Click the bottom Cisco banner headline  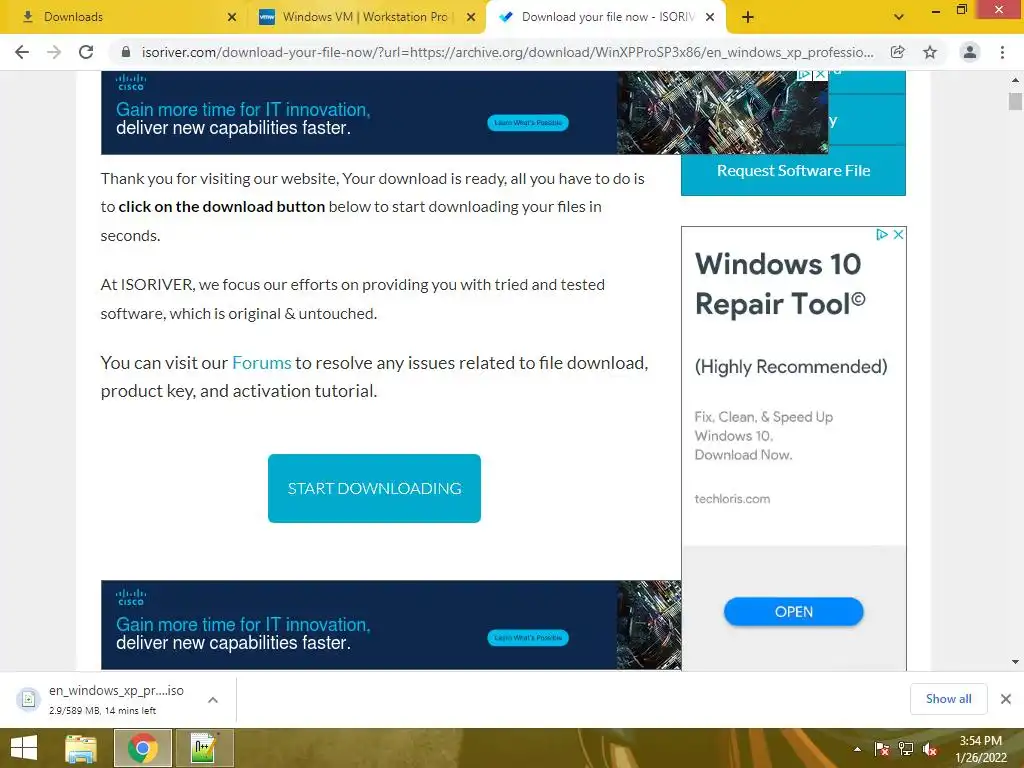point(243,633)
